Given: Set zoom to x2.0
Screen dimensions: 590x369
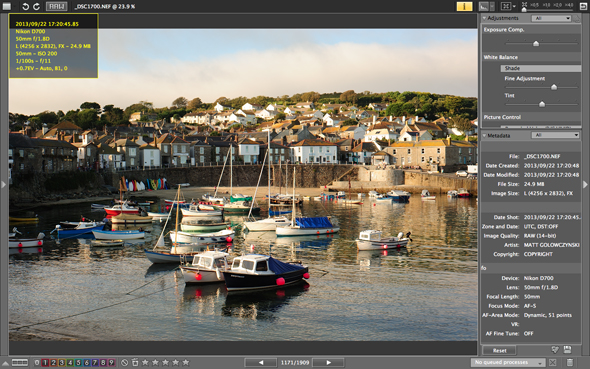Looking at the screenshot, I should coord(558,5).
